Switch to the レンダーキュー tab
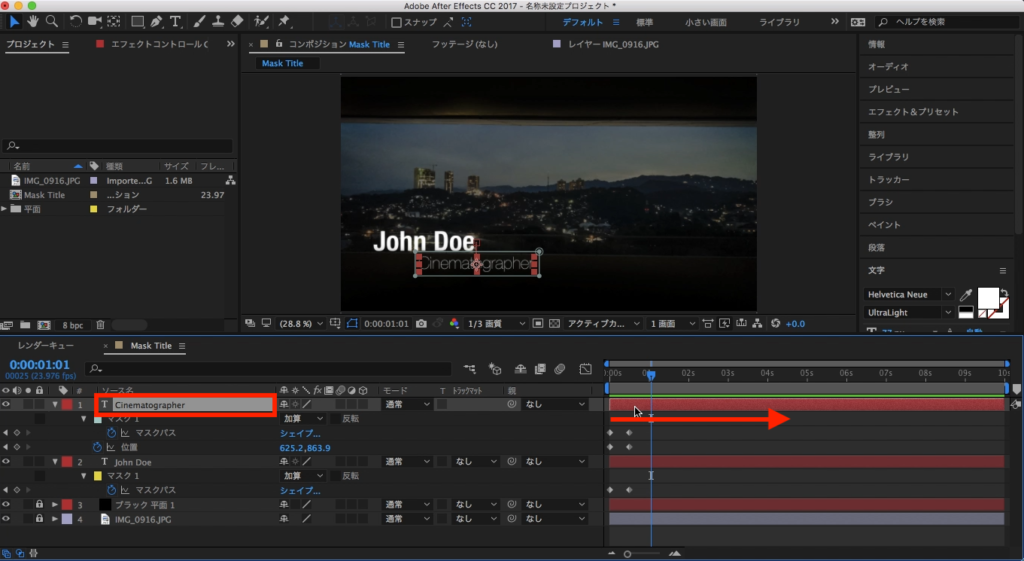This screenshot has width=1024, height=561. [44, 346]
